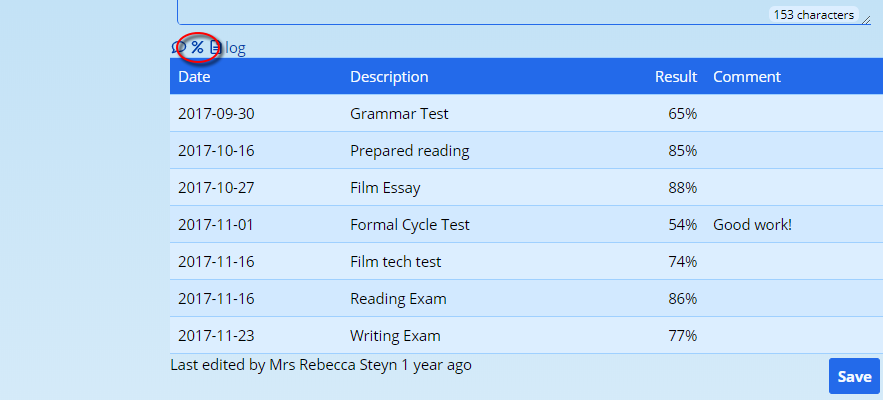Click the Comment column header
This screenshot has height=400, width=883.
(x=746, y=77)
